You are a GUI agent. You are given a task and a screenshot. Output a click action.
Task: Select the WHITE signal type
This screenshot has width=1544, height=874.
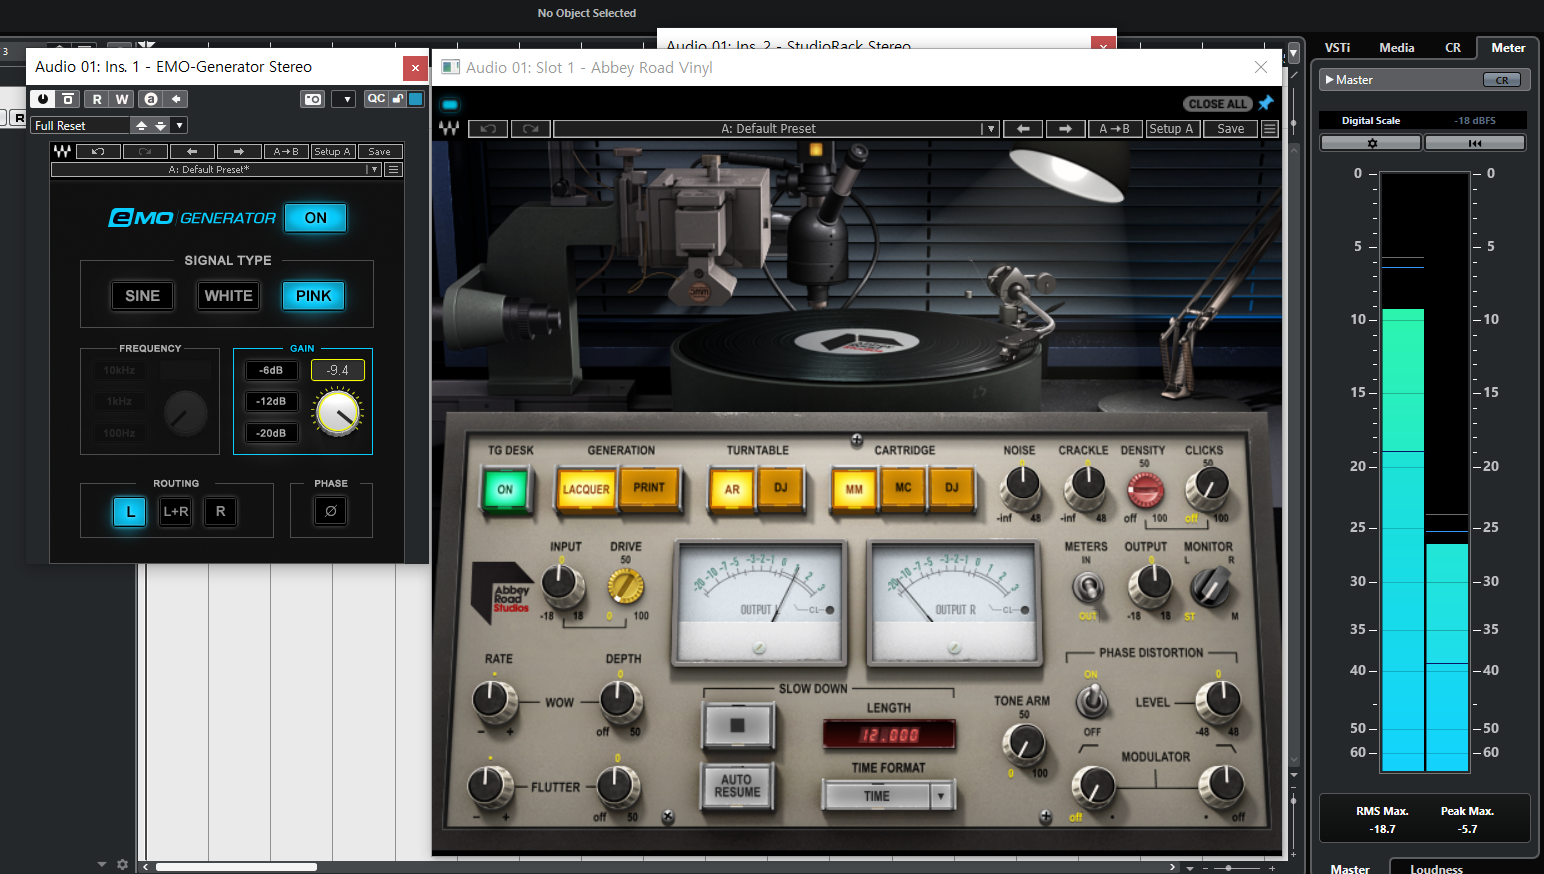click(228, 296)
